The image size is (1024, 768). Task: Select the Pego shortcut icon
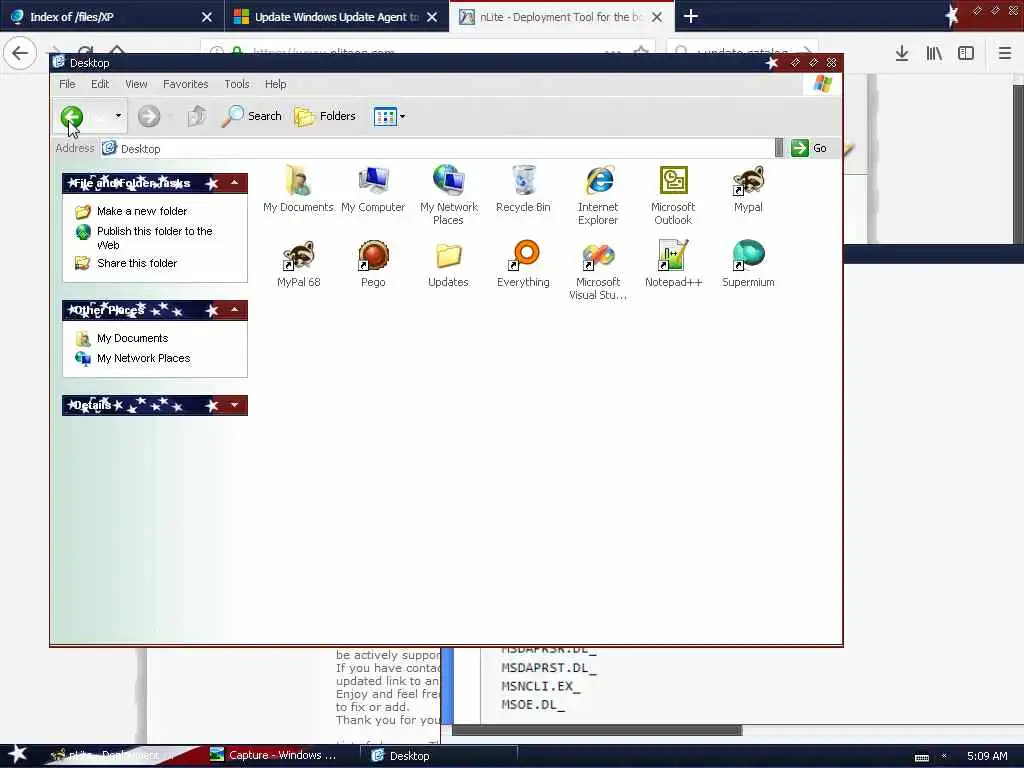[x=373, y=264]
